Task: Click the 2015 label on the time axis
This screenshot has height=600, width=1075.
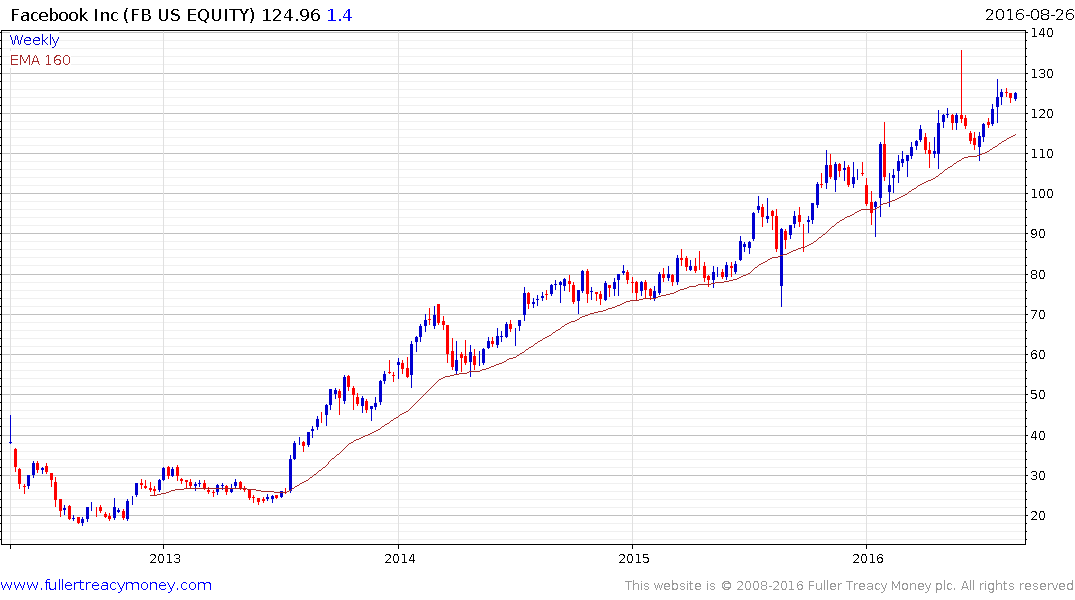Action: 633,558
